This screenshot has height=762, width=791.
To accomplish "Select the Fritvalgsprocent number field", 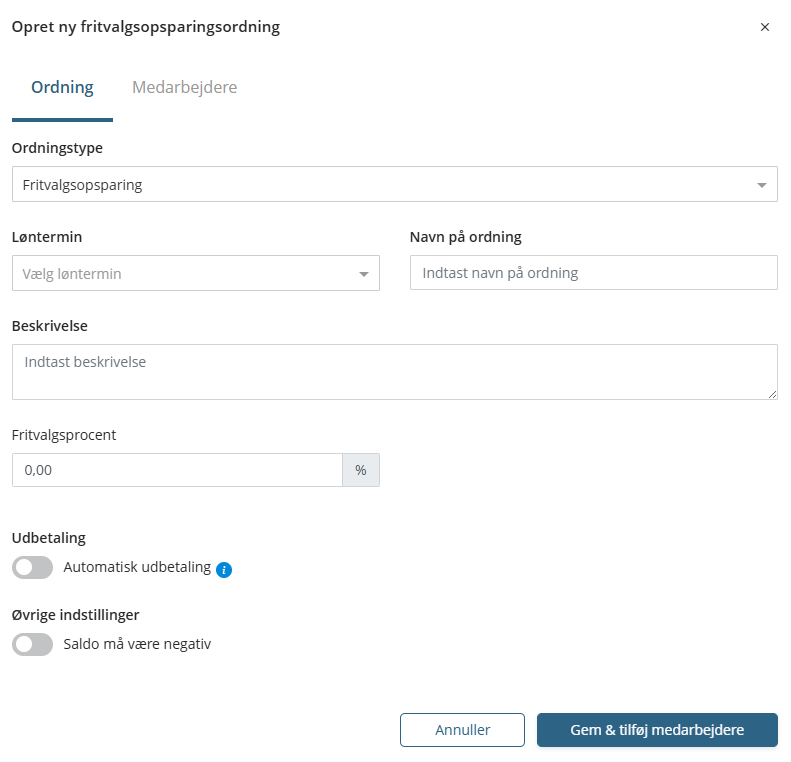I will (177, 470).
